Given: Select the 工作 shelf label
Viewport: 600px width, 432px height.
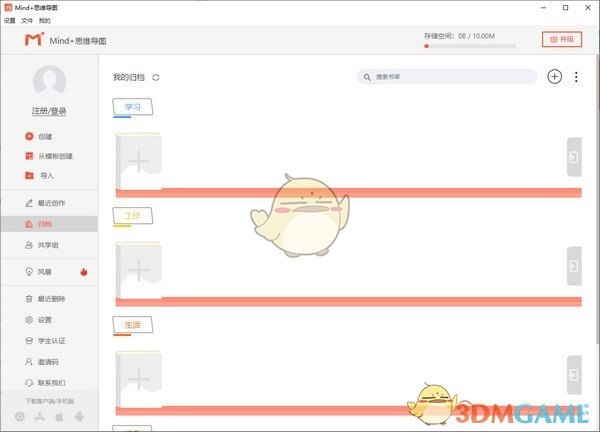Looking at the screenshot, I should click(132, 216).
